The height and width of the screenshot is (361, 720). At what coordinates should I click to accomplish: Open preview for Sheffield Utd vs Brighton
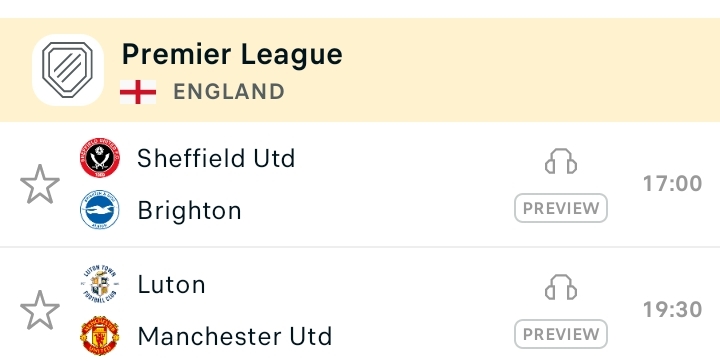point(561,208)
